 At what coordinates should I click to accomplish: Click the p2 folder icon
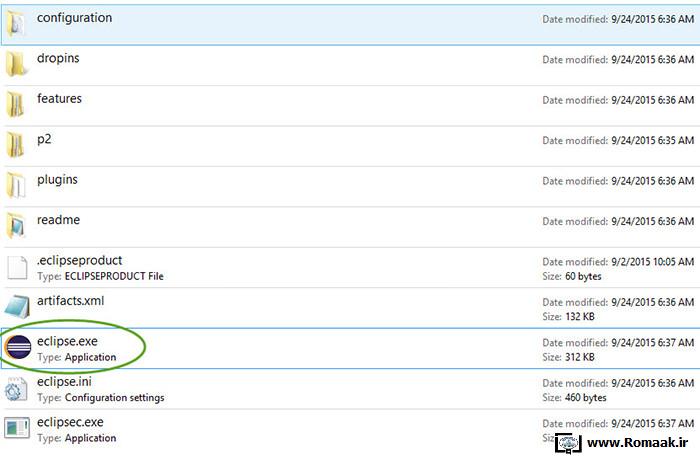click(17, 145)
